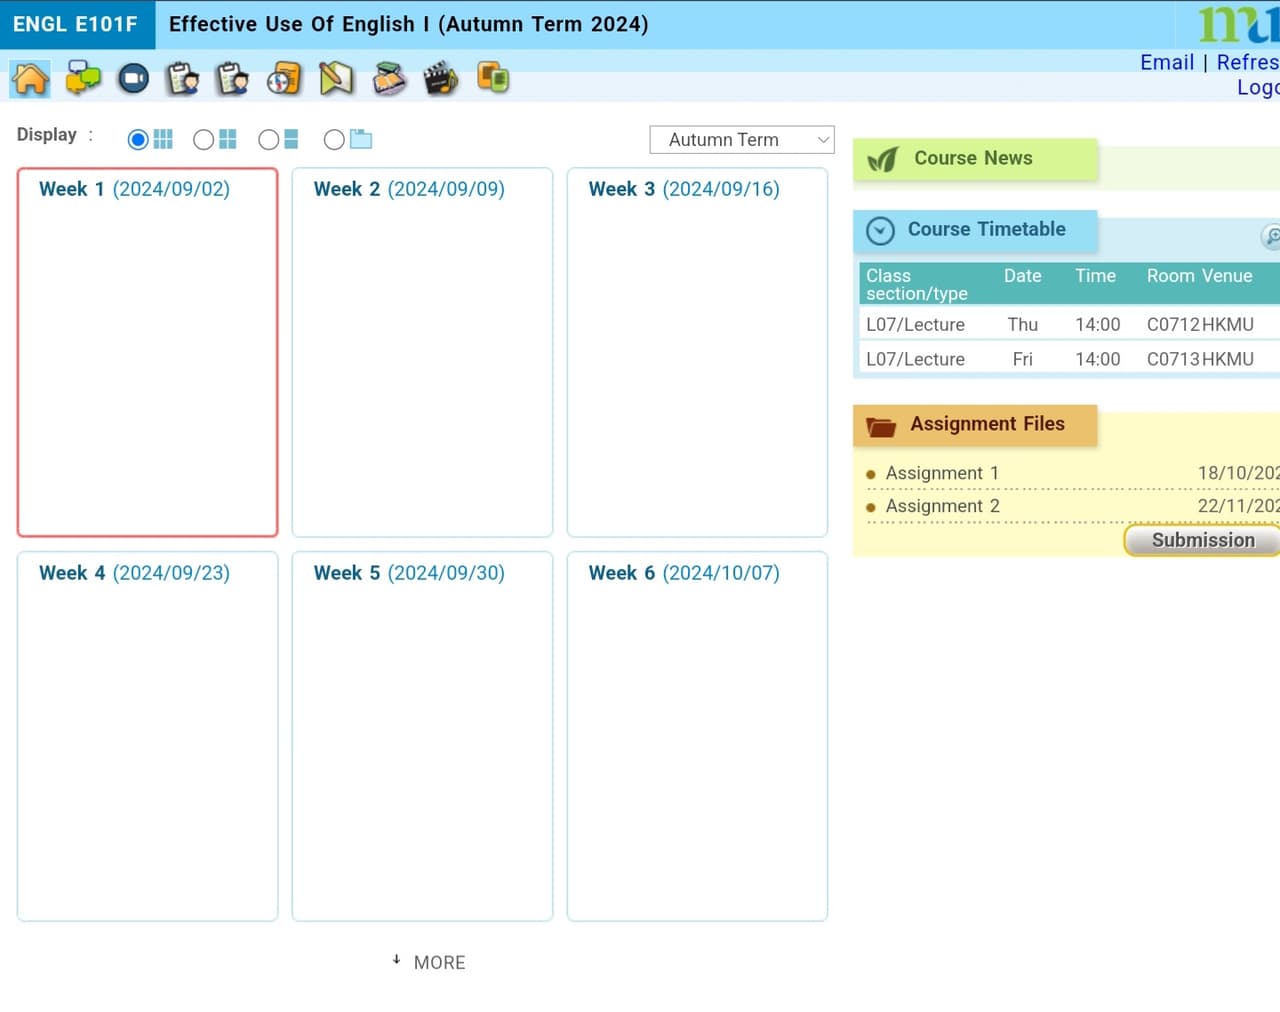The width and height of the screenshot is (1280, 1012).
Task: Open the clapperboard multimedia icon
Action: (x=440, y=78)
